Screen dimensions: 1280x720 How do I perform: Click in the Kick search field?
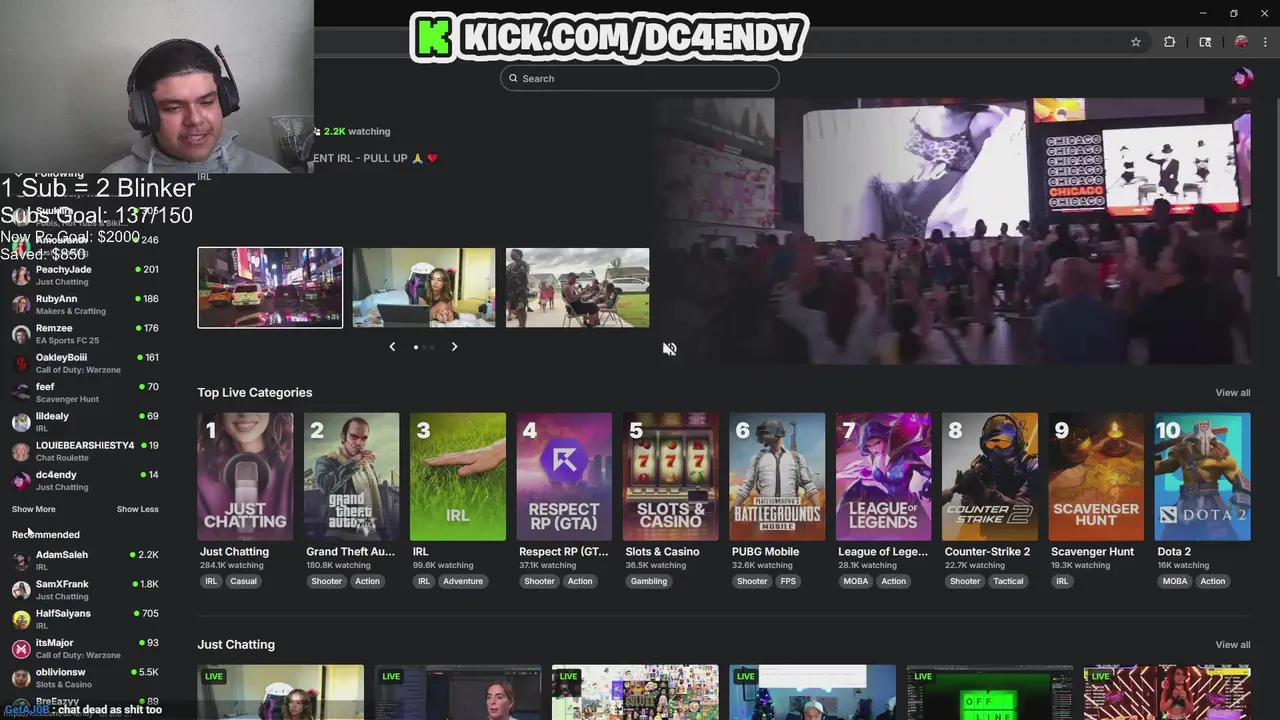(640, 78)
